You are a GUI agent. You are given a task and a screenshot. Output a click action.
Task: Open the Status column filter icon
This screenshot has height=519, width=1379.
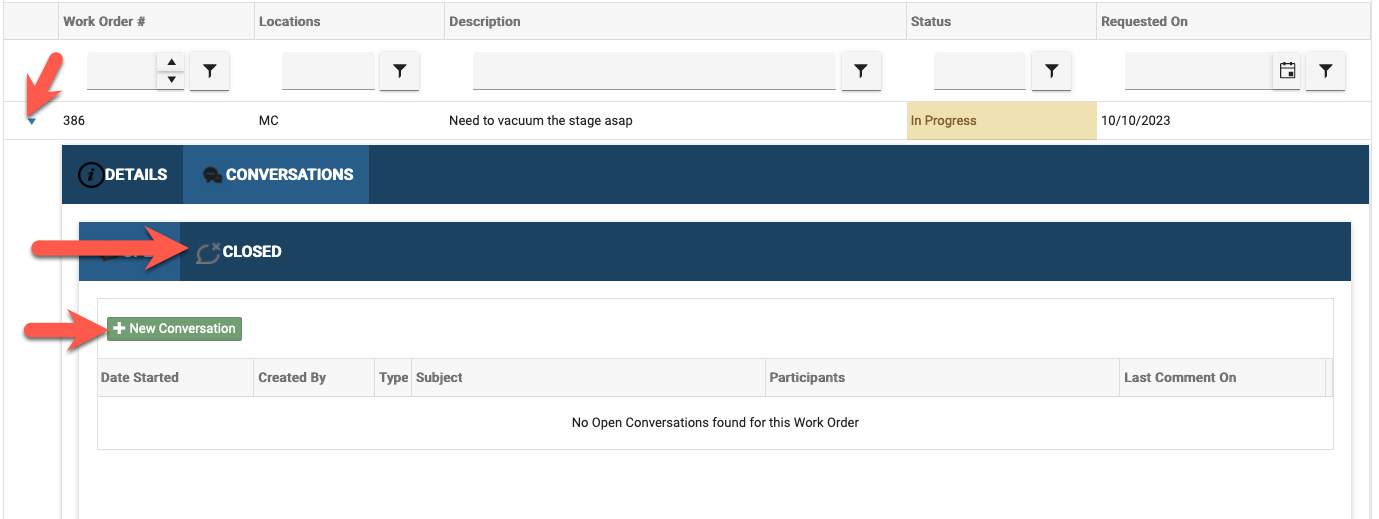tap(1051, 71)
